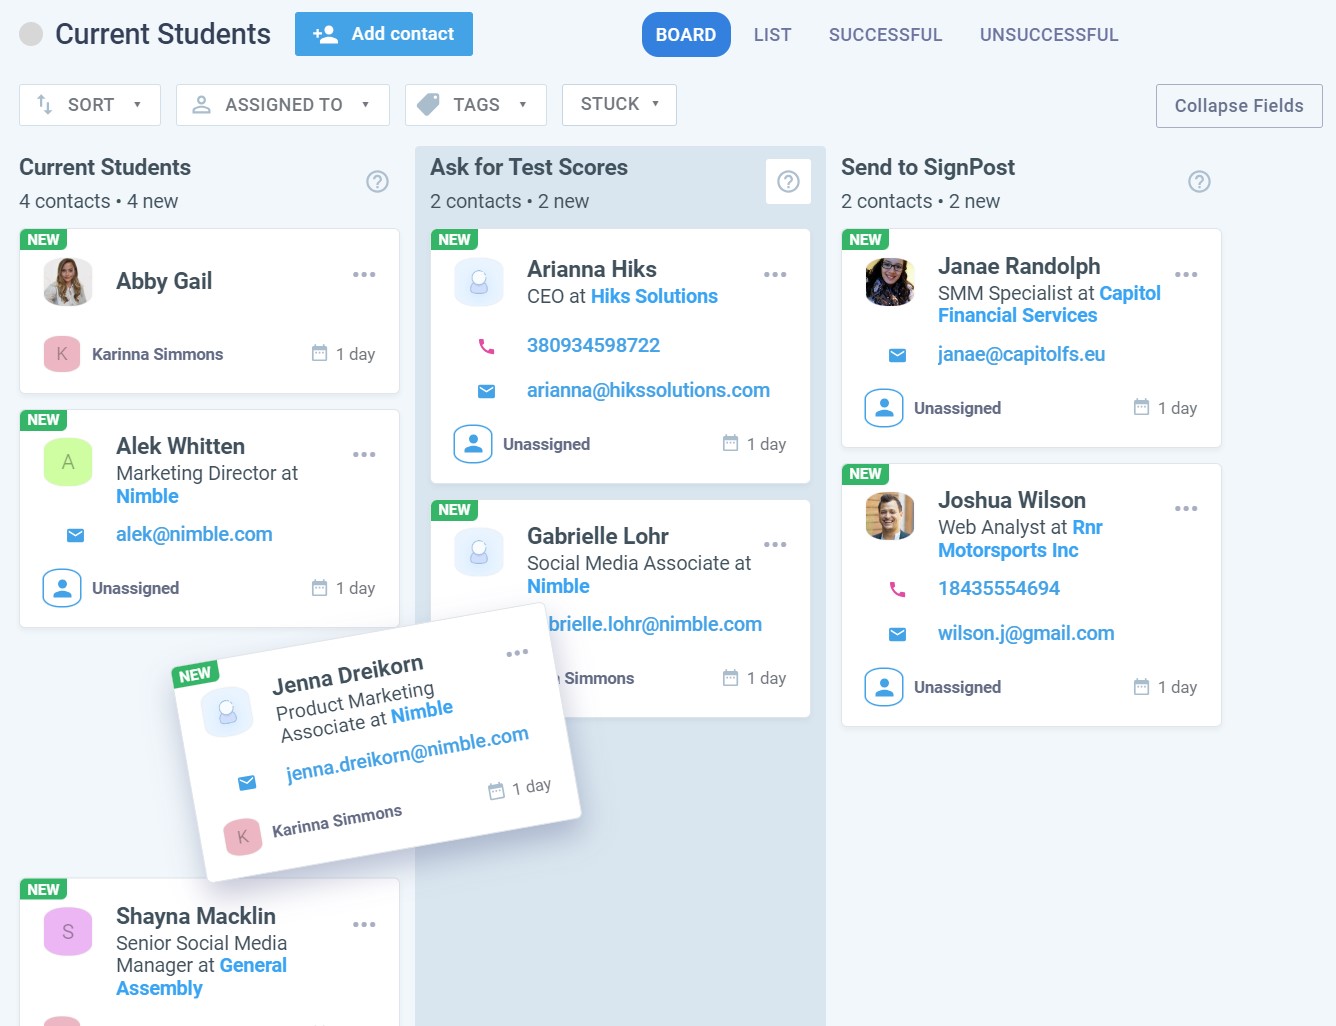Screen dimensions: 1336x1026
Task: Click the email icon on Janae Randolph's card
Action: (897, 355)
